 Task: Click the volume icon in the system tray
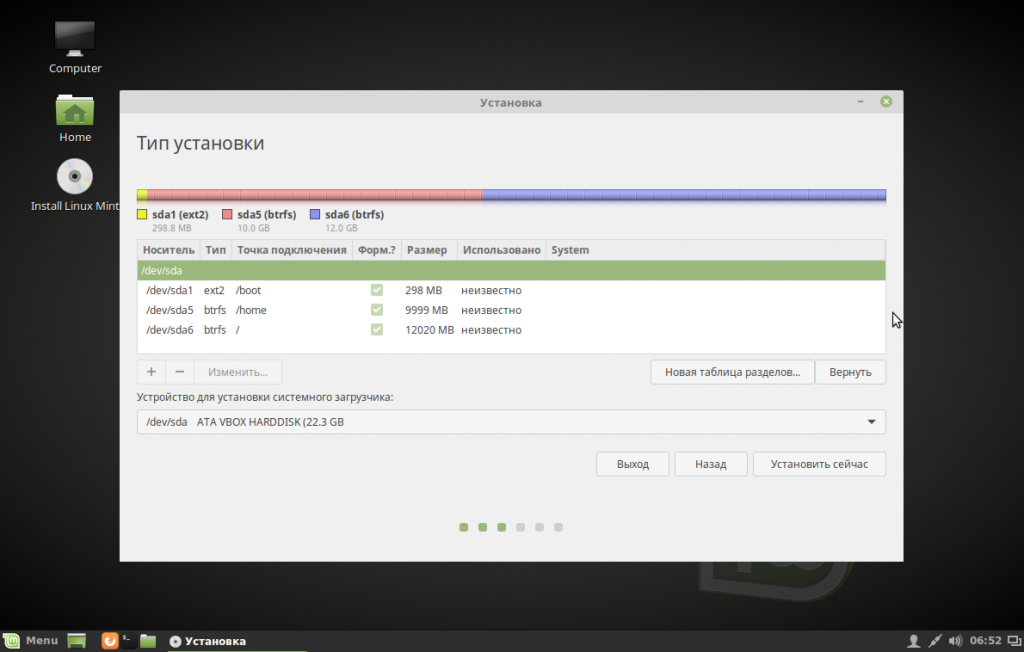click(x=953, y=640)
